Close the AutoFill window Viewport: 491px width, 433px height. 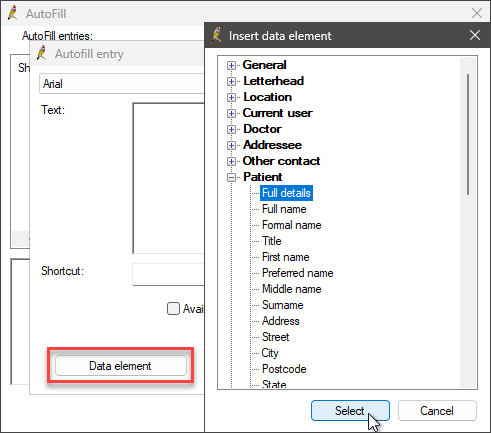click(x=477, y=13)
